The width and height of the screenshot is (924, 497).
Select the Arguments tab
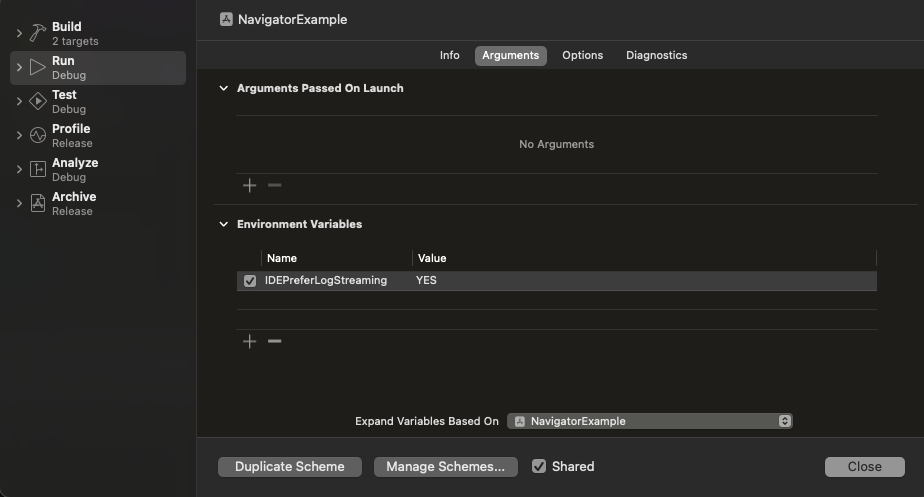pos(510,55)
